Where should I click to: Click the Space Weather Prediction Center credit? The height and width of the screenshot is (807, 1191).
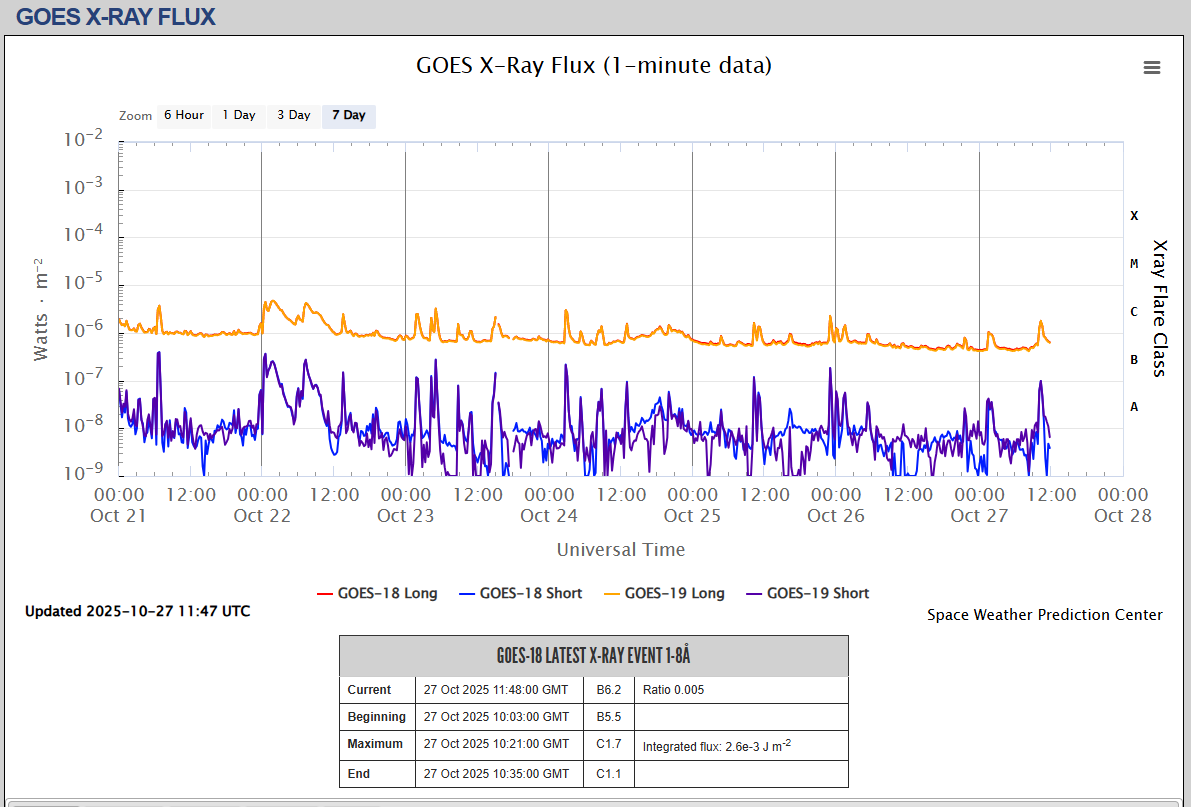coord(1044,615)
